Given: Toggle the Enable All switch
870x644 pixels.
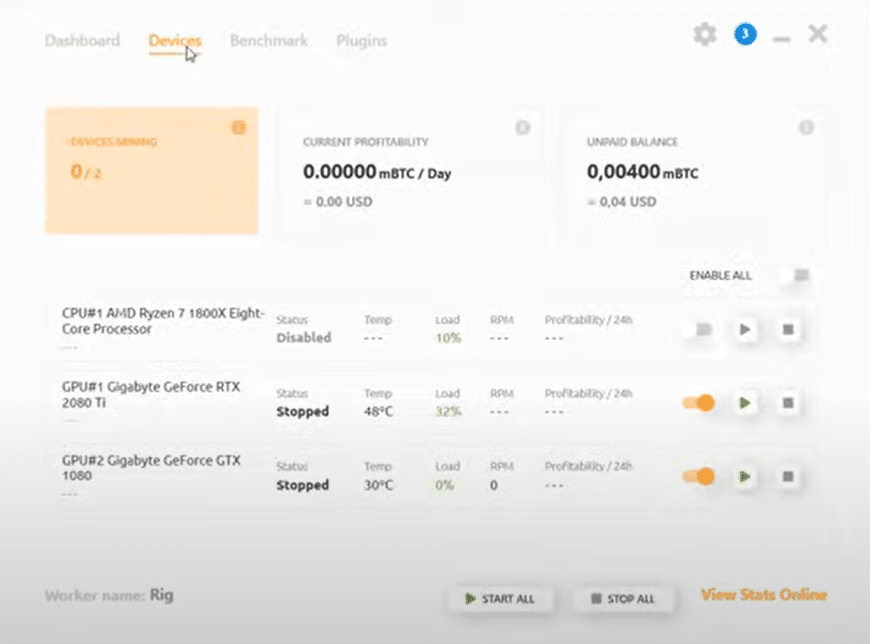Looking at the screenshot, I should (796, 275).
